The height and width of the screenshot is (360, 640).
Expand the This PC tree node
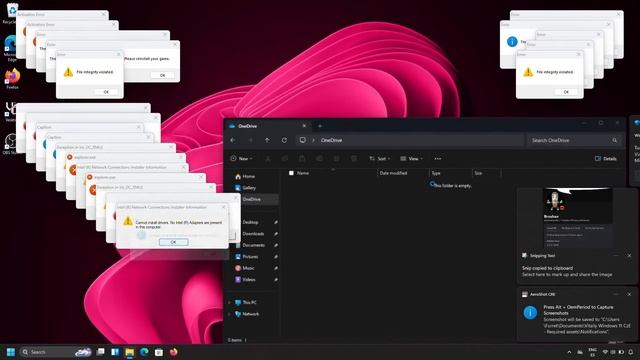pyautogui.click(x=229, y=302)
